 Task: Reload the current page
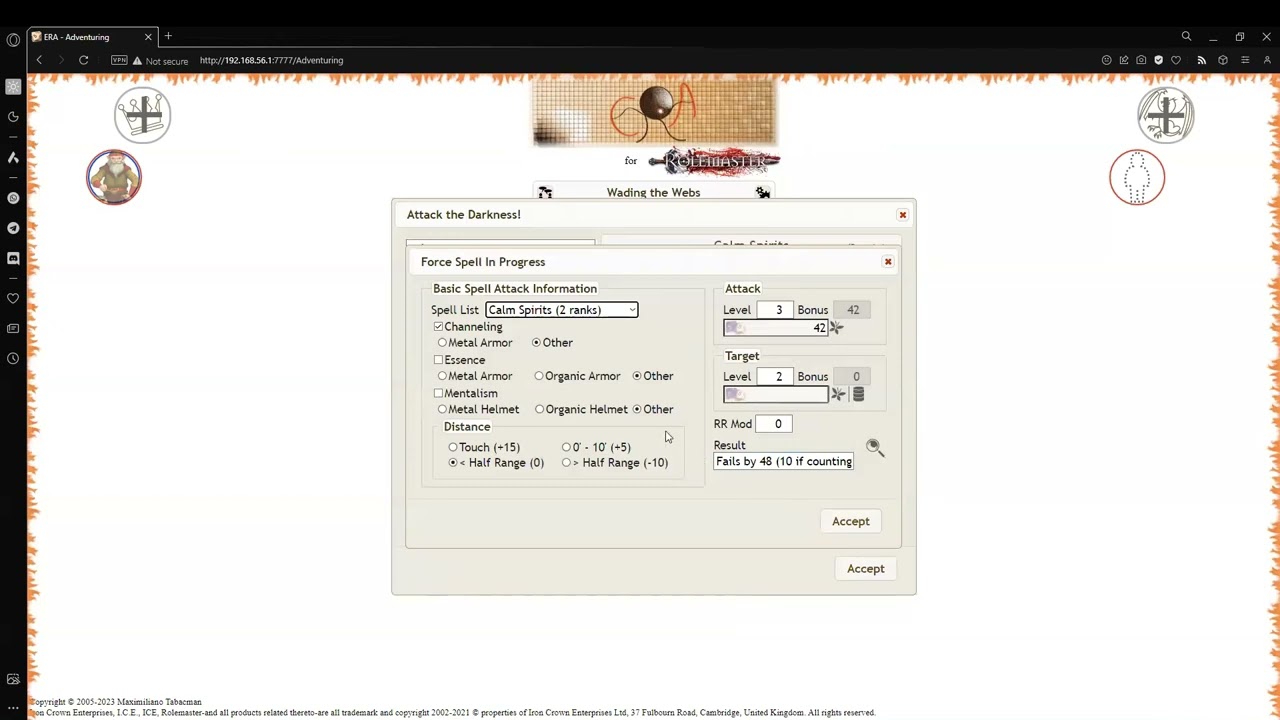tap(84, 61)
